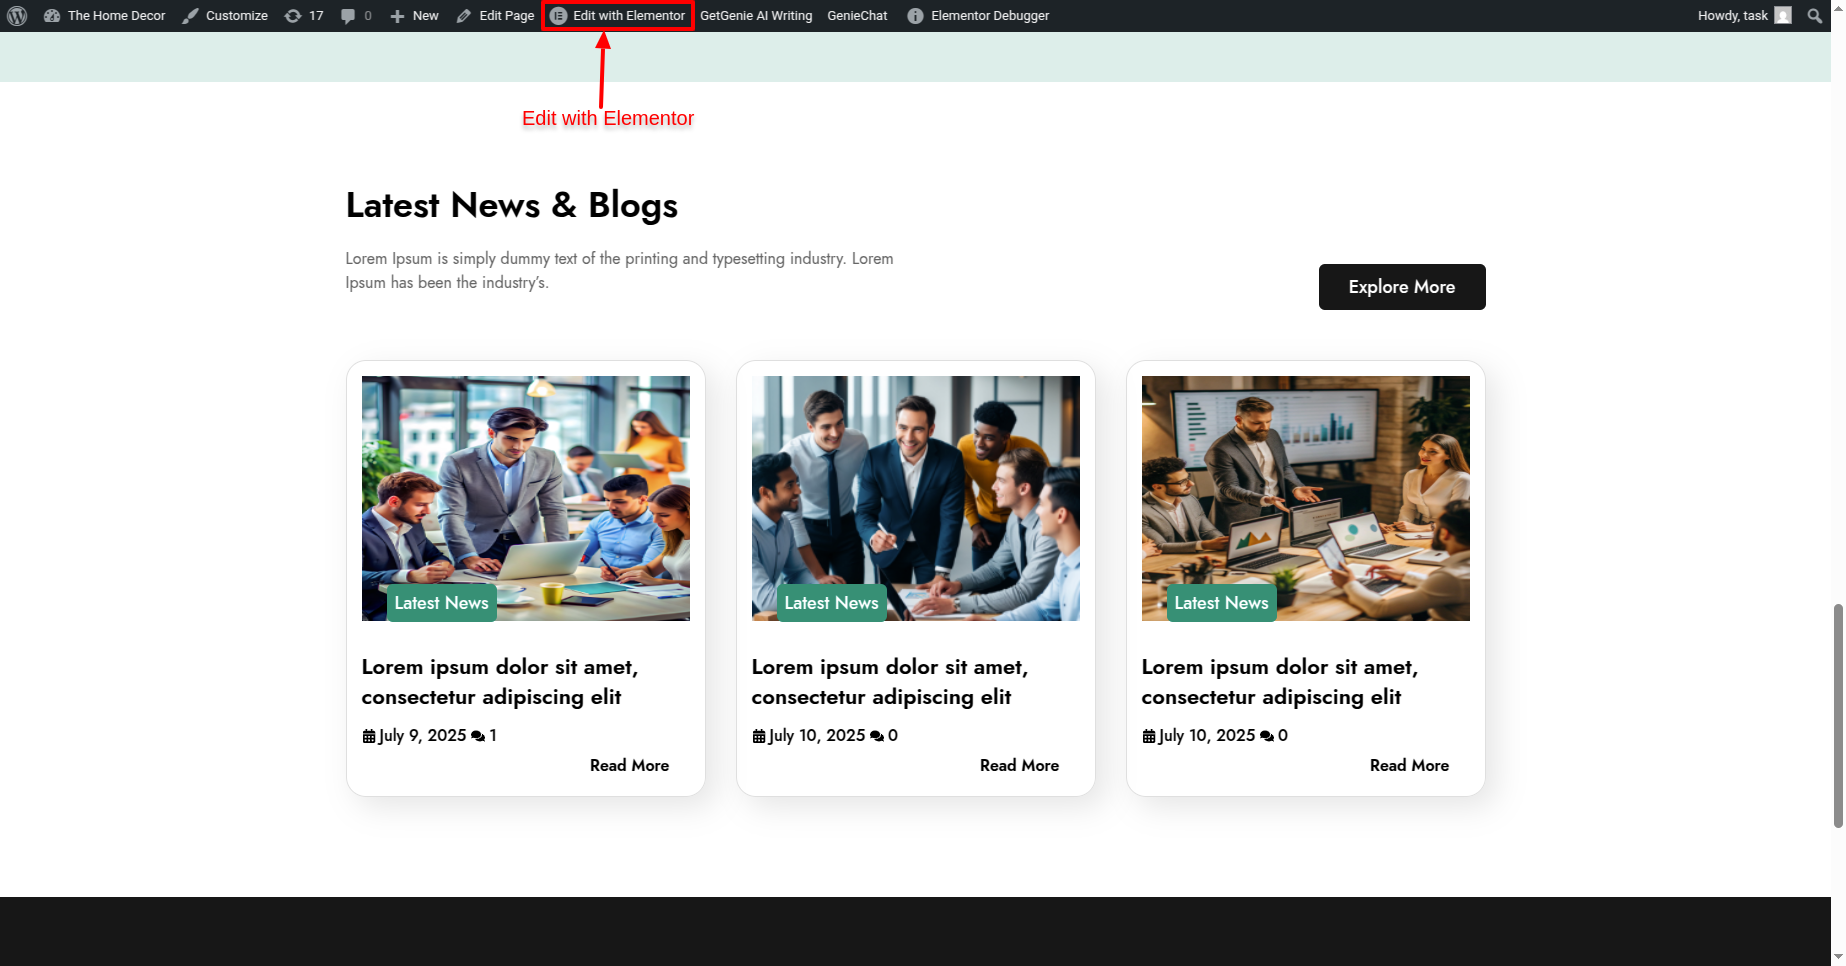Open the New content menu
The image size is (1846, 966).
(x=414, y=16)
